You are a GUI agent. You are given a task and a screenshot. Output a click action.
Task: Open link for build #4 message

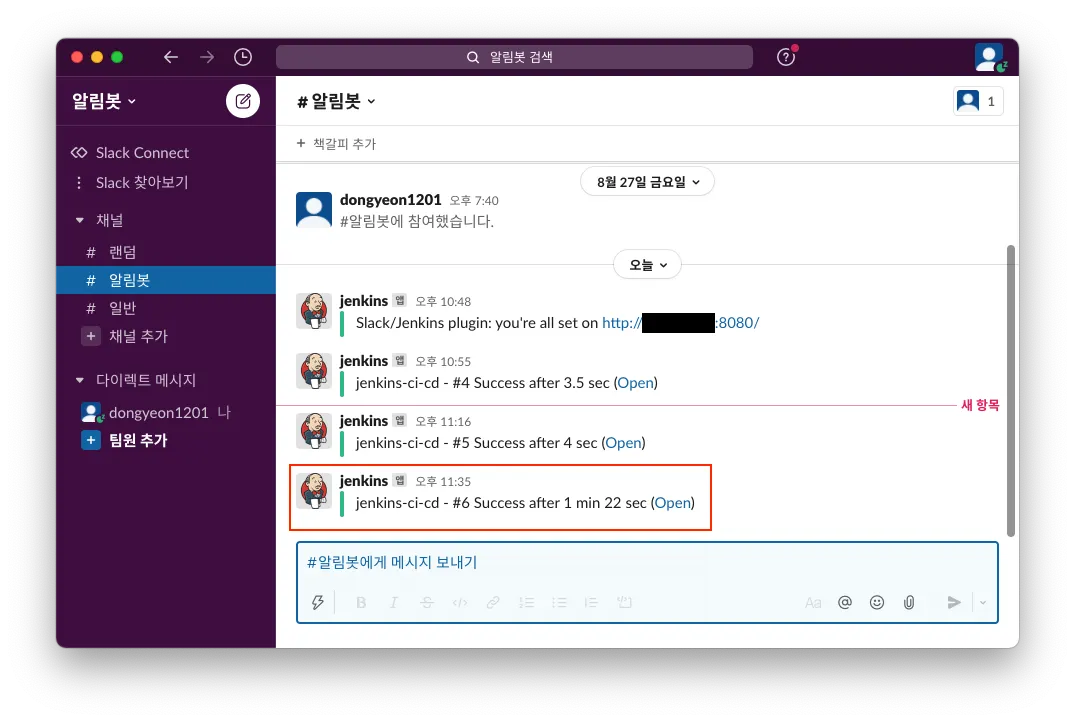coord(636,383)
